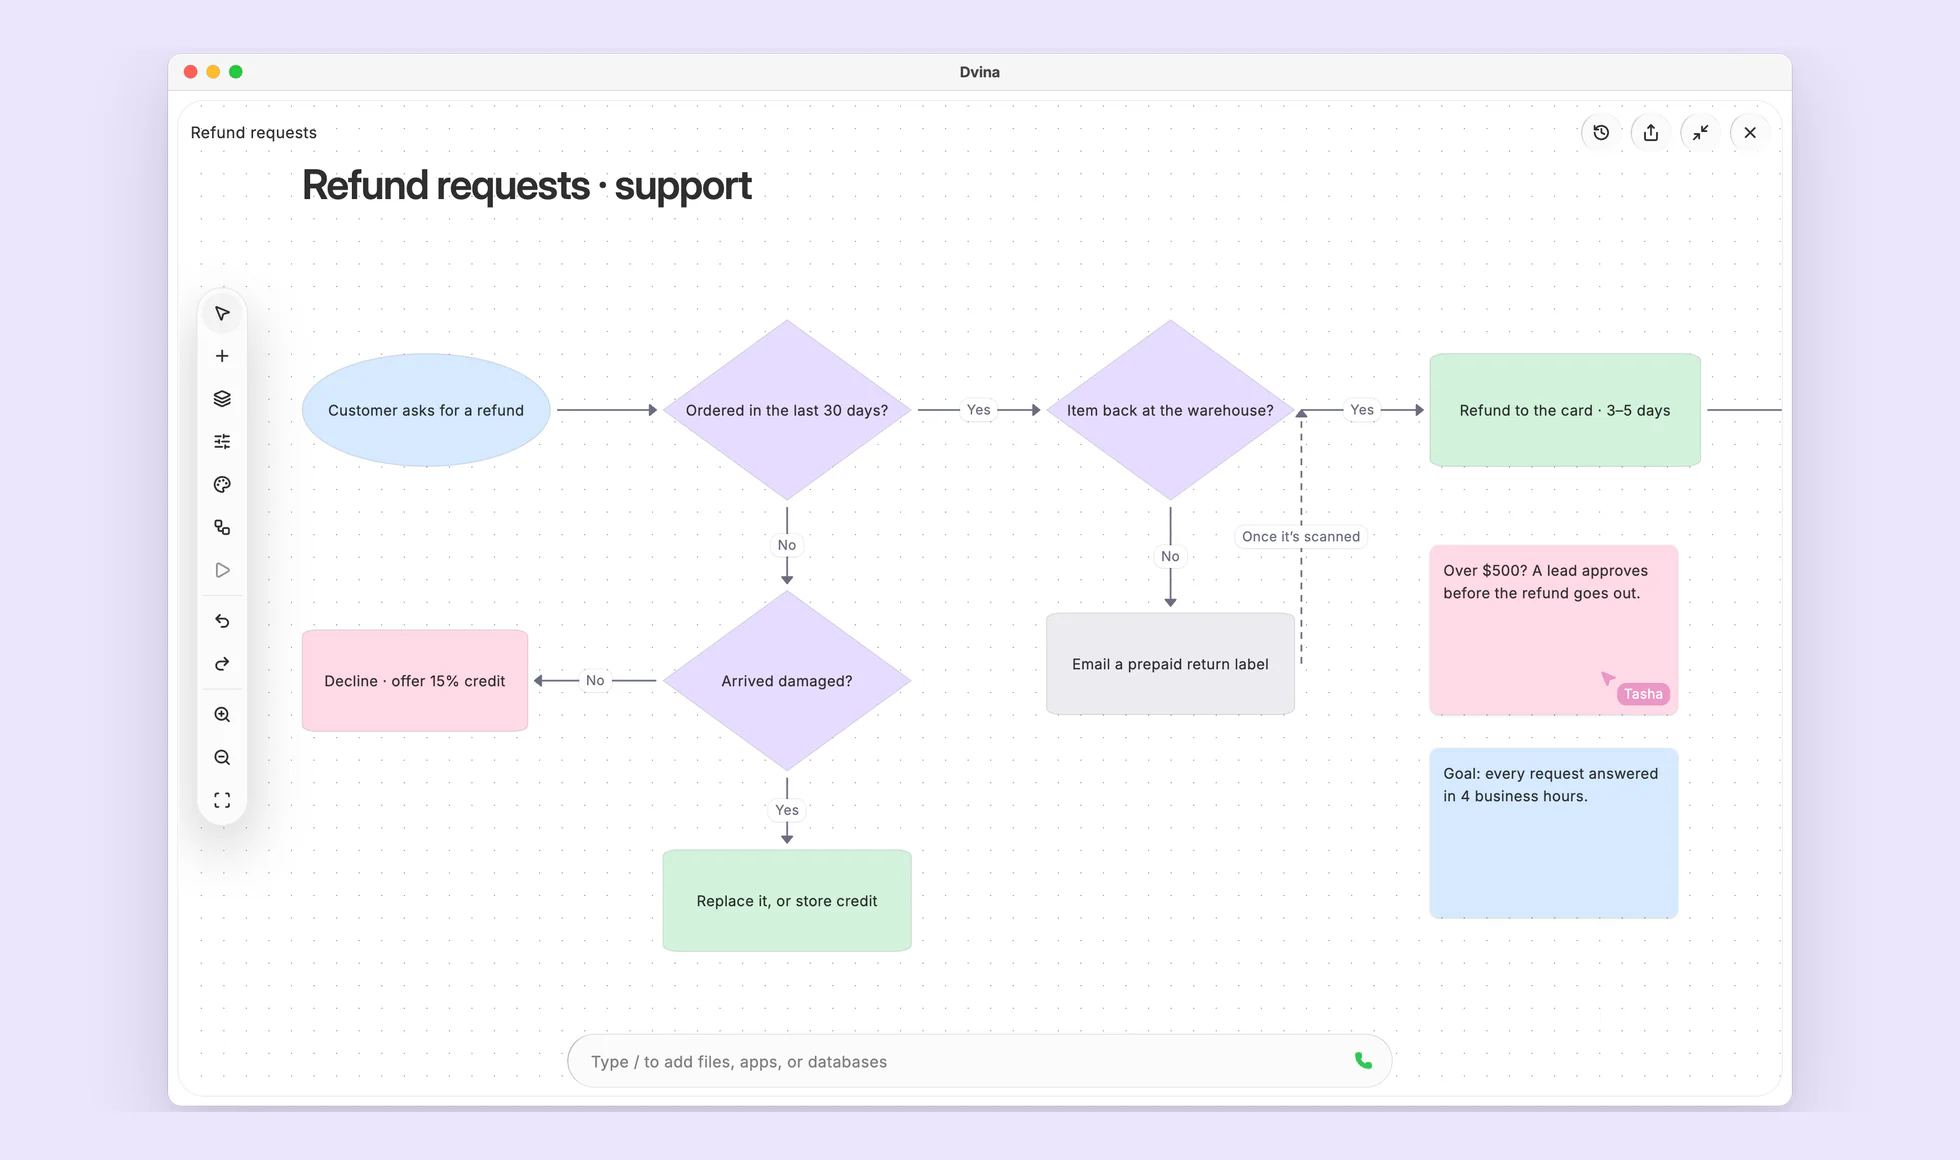This screenshot has width=1960, height=1160.
Task: Zoom in on the canvas
Action: (222, 715)
